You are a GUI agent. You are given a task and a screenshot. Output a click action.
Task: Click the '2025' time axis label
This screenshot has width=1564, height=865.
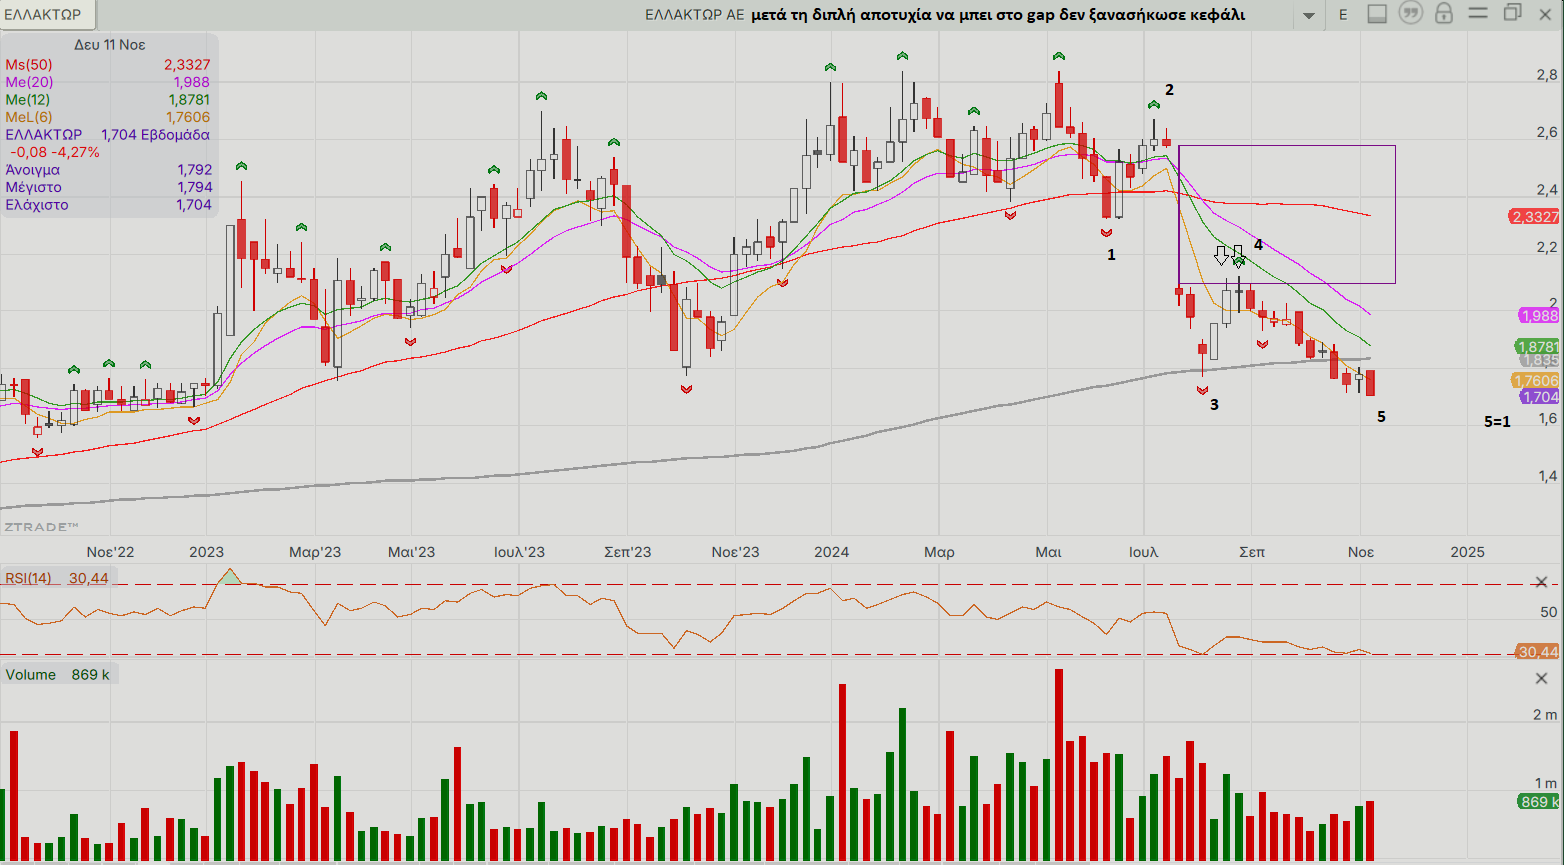tap(1467, 552)
